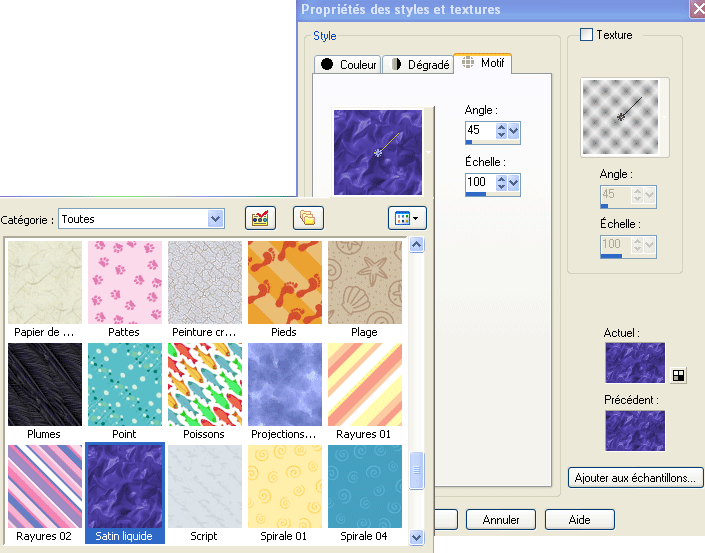Expand the Angle slider dropdown arrow

pyautogui.click(x=514, y=130)
